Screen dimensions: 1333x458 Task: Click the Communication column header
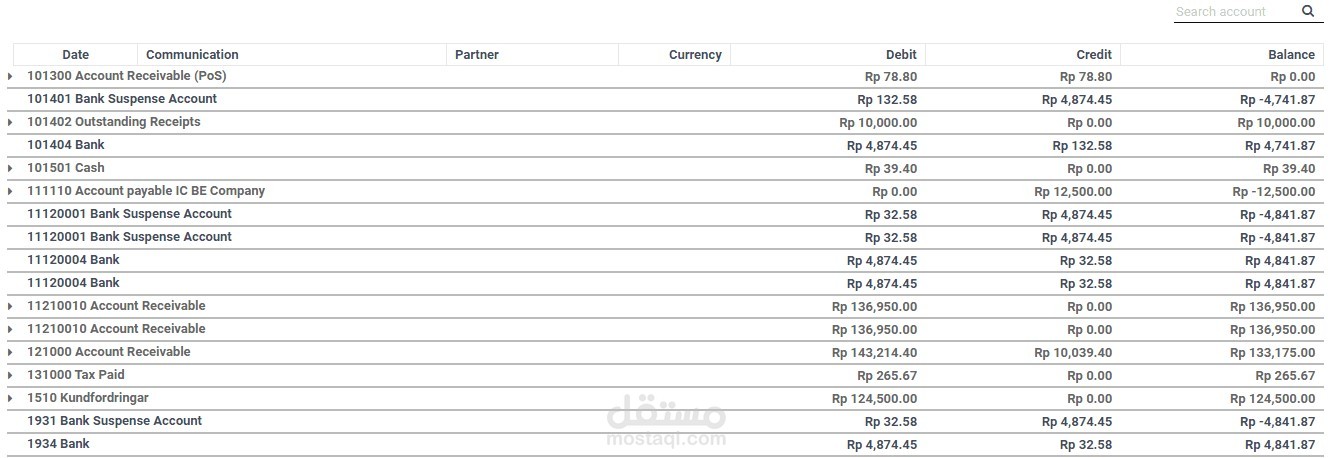pos(192,55)
